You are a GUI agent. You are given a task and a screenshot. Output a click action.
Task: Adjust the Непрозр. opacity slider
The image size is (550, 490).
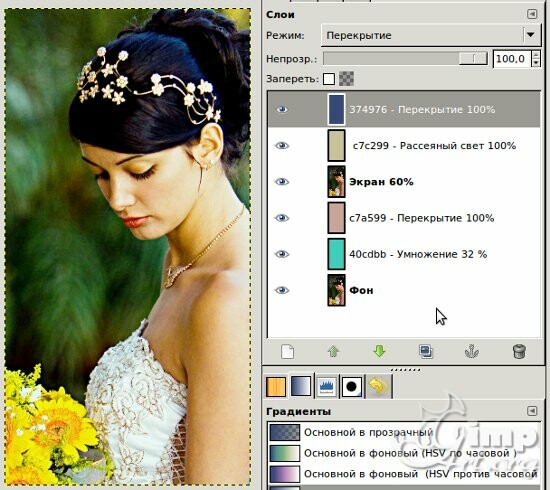[x=405, y=59]
